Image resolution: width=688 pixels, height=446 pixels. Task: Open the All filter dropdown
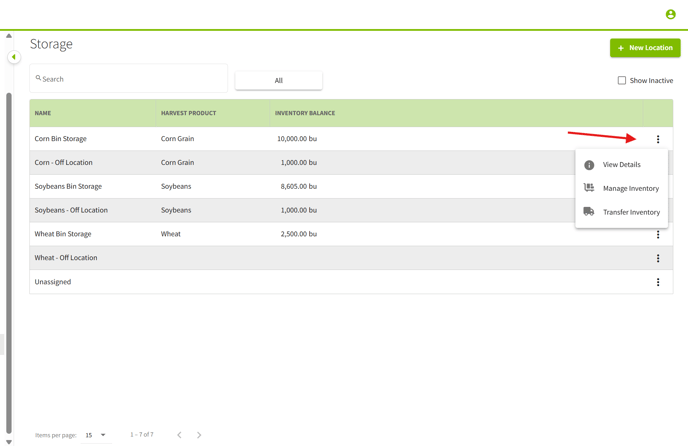point(279,80)
